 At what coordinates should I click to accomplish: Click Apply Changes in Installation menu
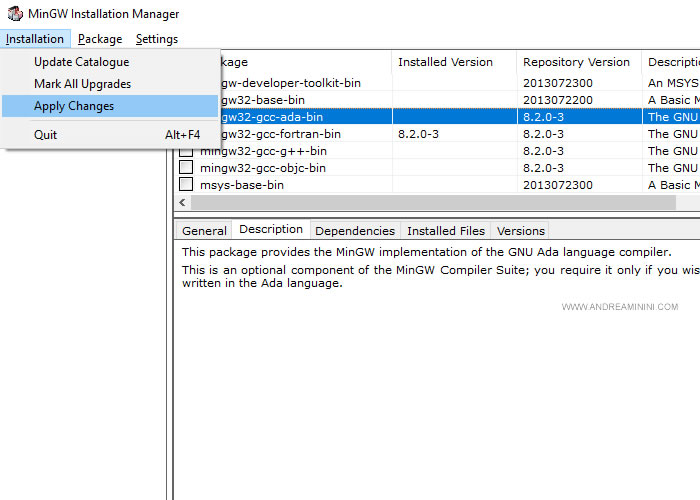pyautogui.click(x=74, y=106)
